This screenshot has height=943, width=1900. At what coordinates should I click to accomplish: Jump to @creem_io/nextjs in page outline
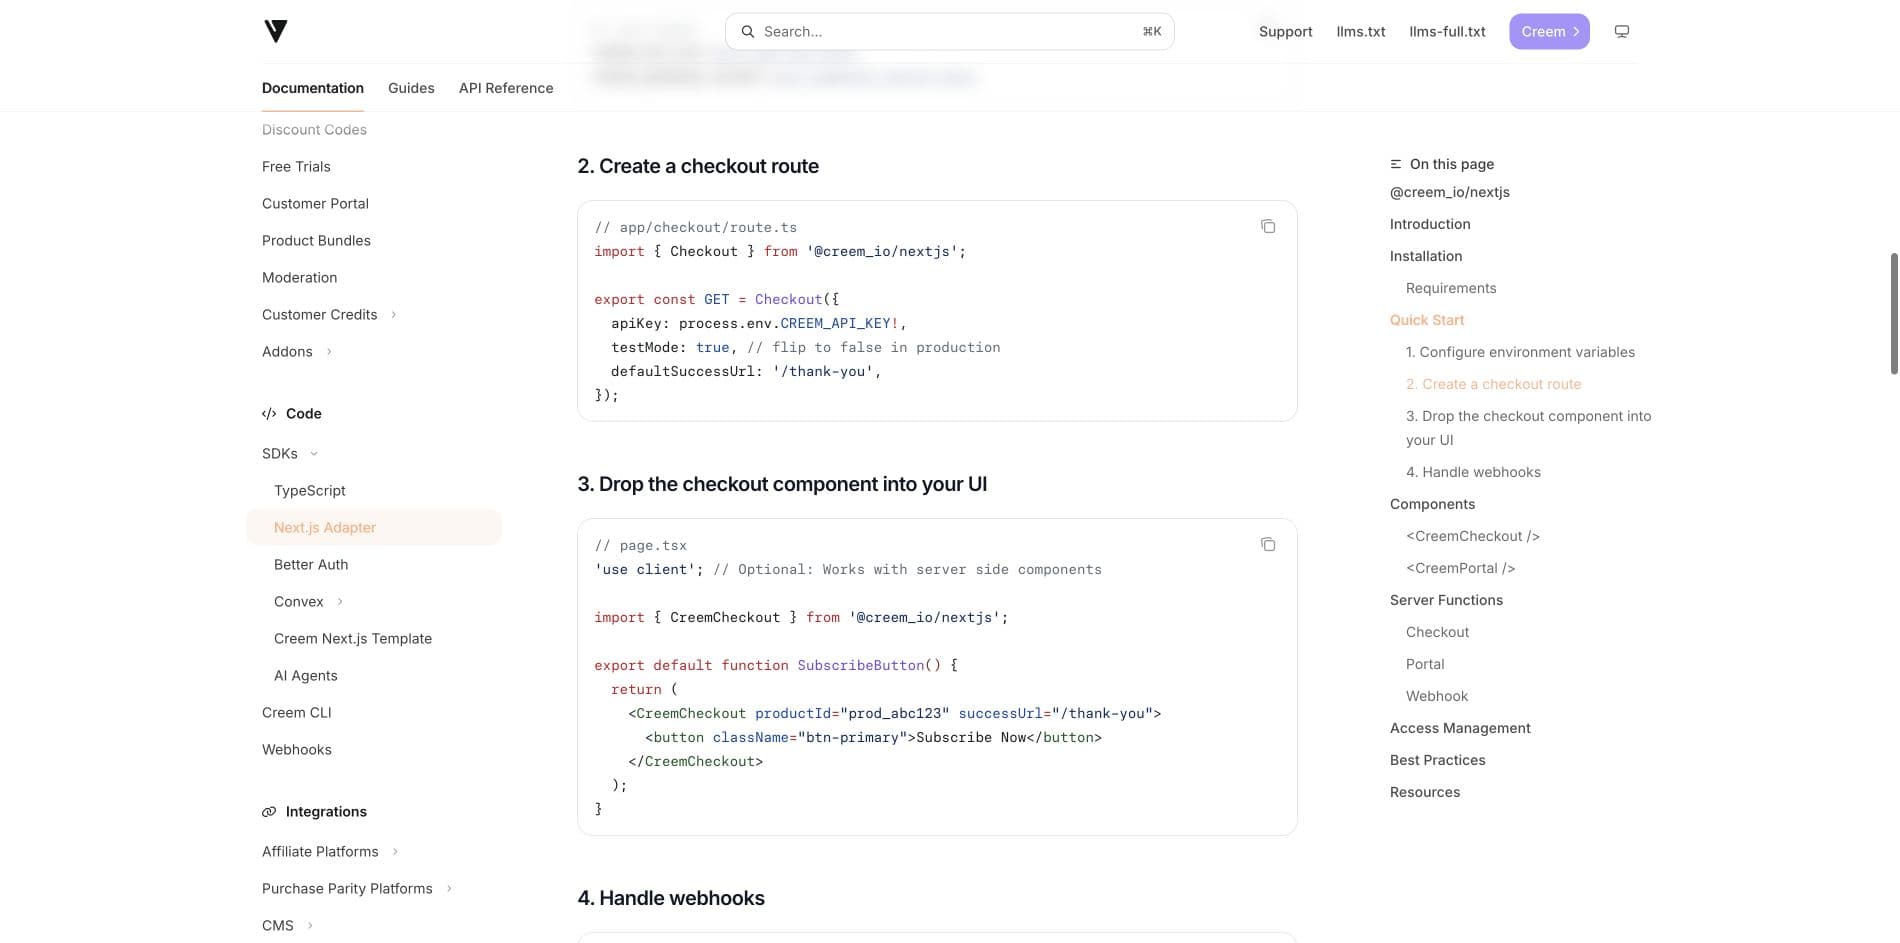click(x=1450, y=192)
